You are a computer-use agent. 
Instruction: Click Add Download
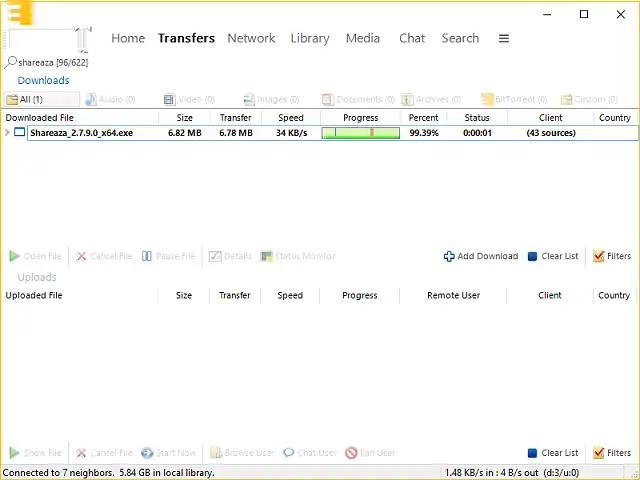pyautogui.click(x=481, y=256)
